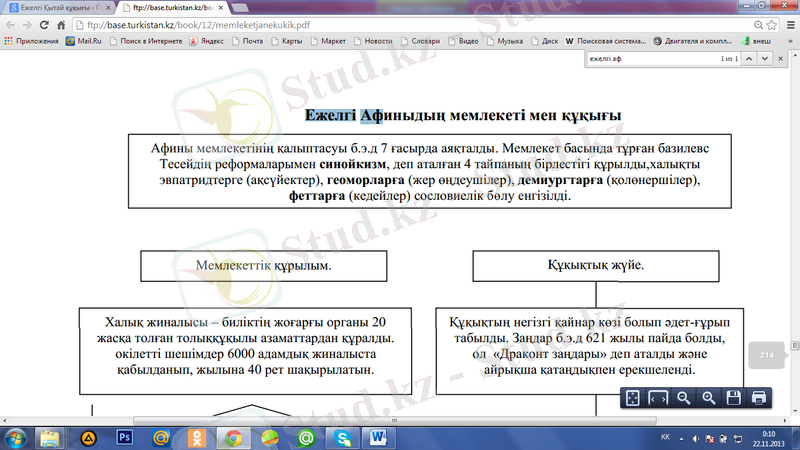Open the Поиск в Интернете bookmark
Viewport: 800px width, 450px height.
[x=146, y=41]
